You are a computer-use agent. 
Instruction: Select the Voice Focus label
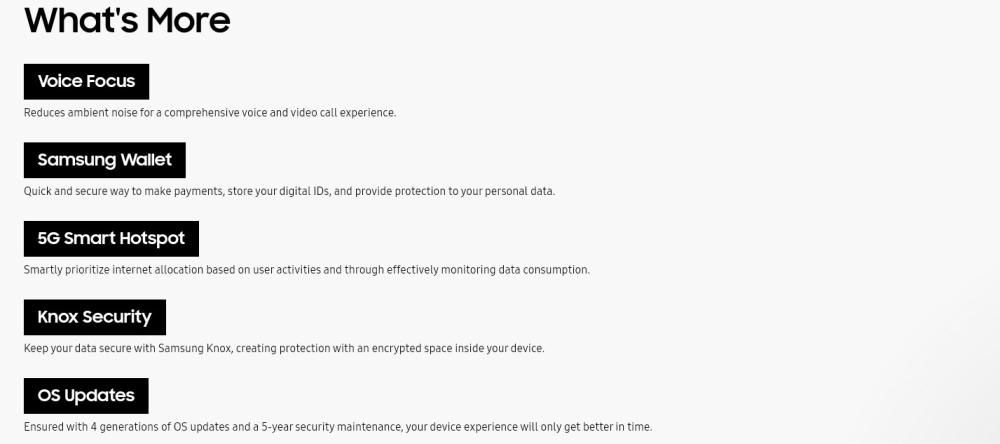pos(86,81)
